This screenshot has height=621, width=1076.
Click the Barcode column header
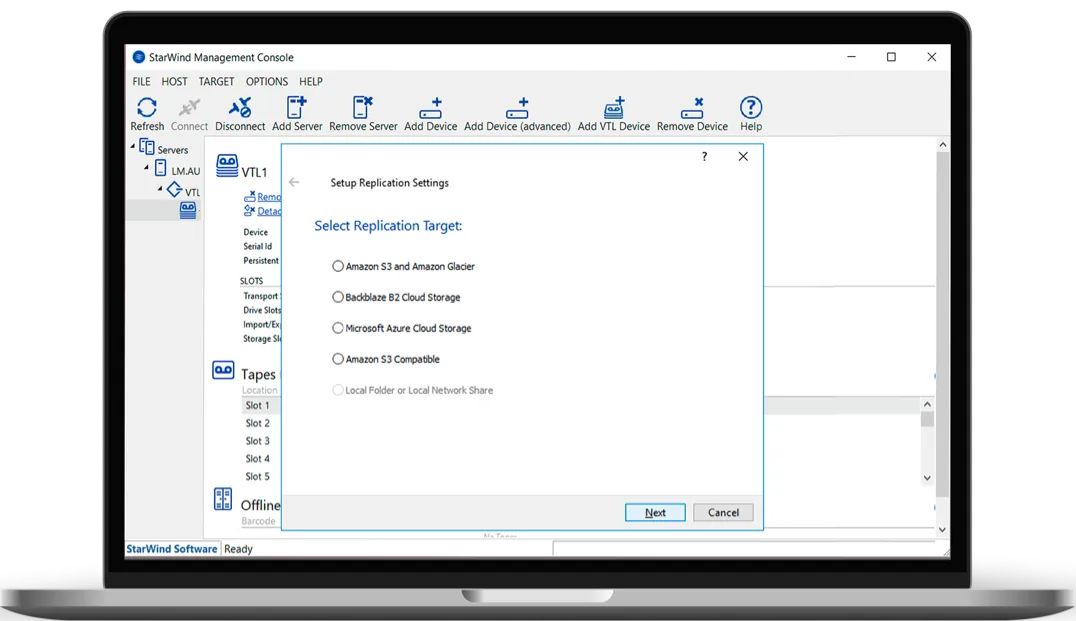point(258,521)
